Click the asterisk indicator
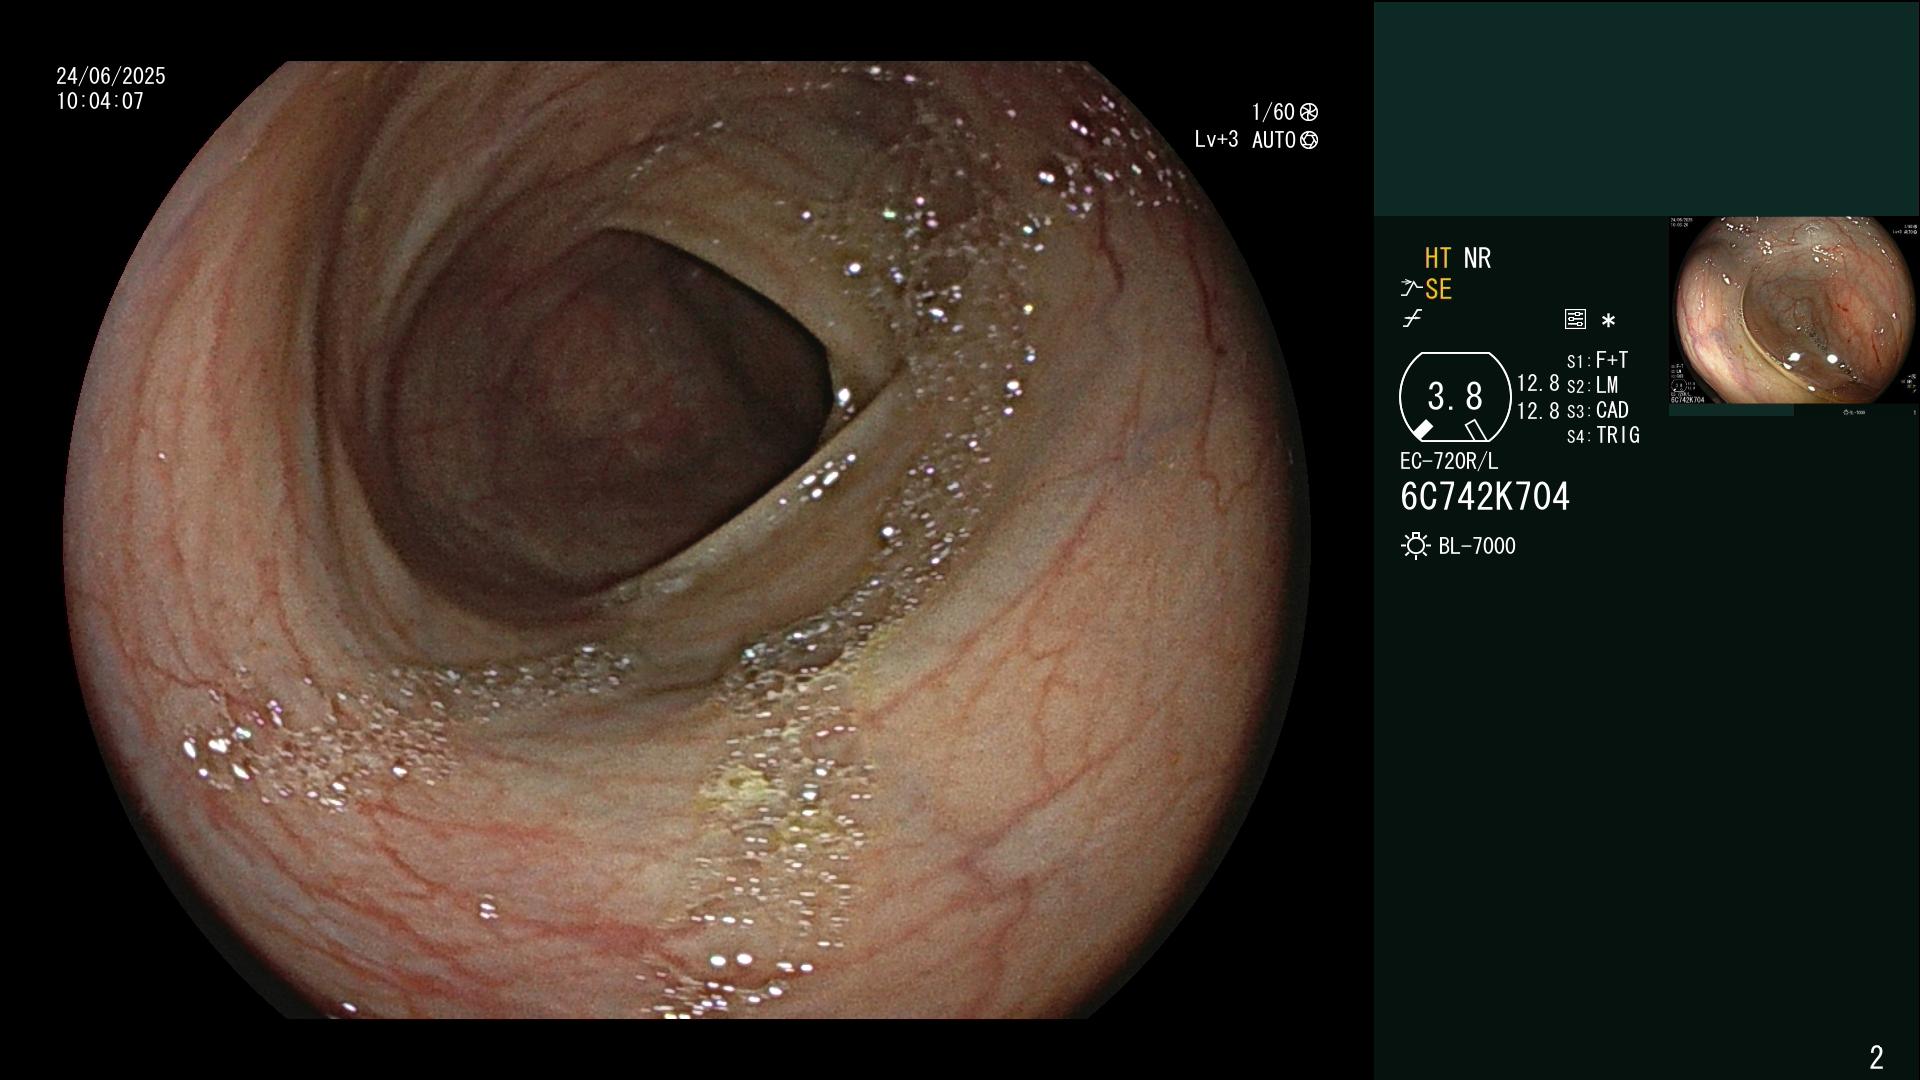The image size is (1920, 1080). coord(1608,321)
